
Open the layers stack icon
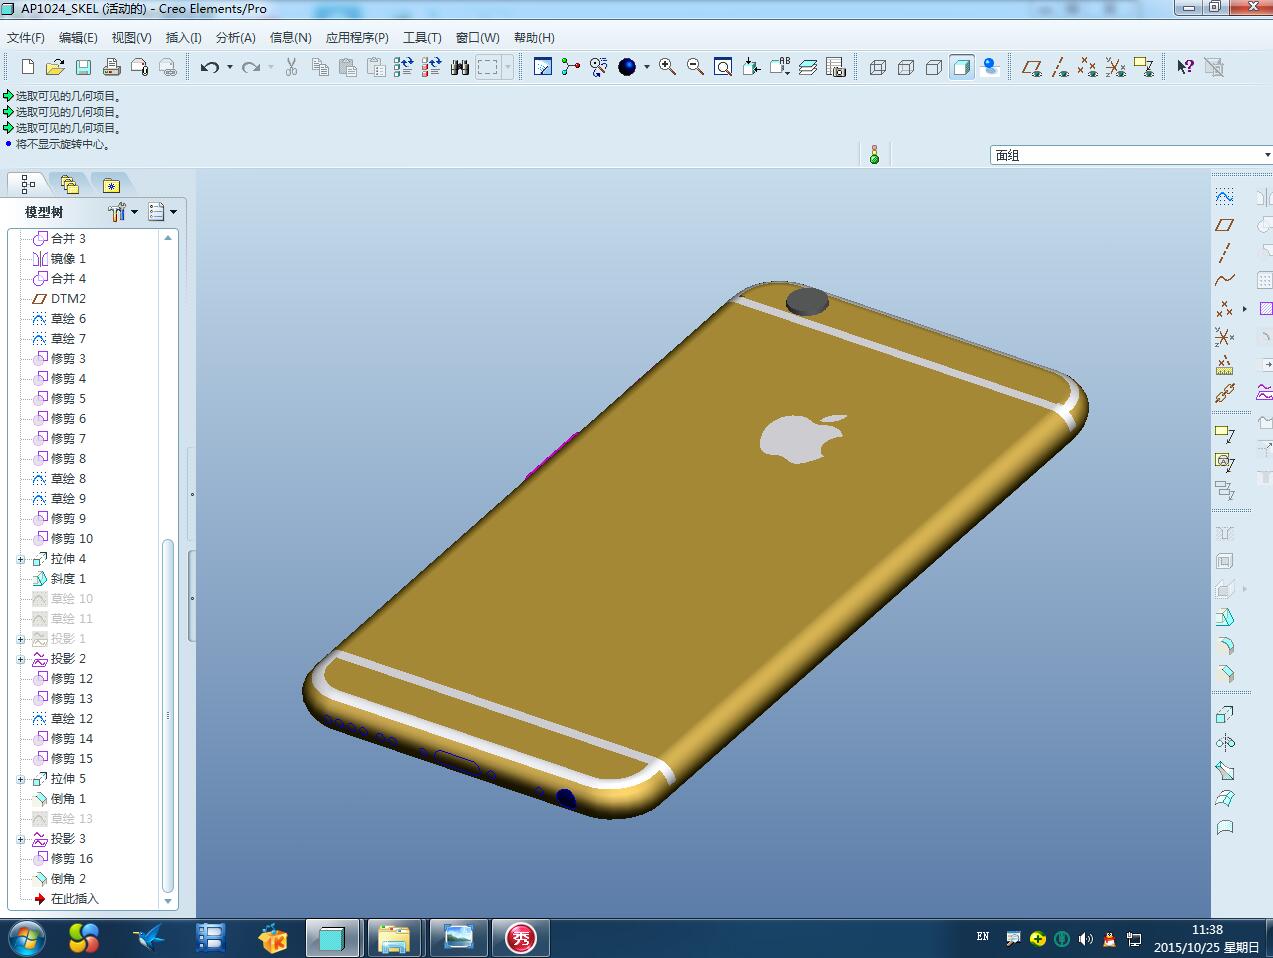808,67
